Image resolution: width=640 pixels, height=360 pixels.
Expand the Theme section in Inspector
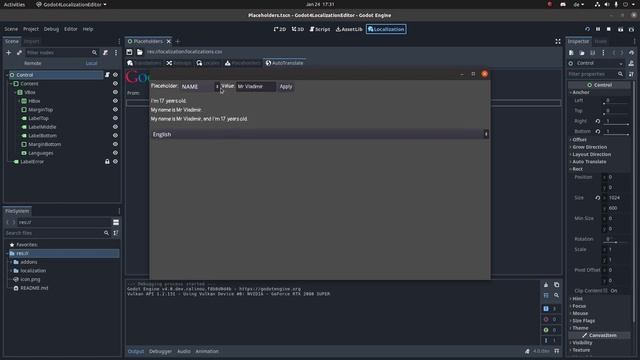[580, 328]
